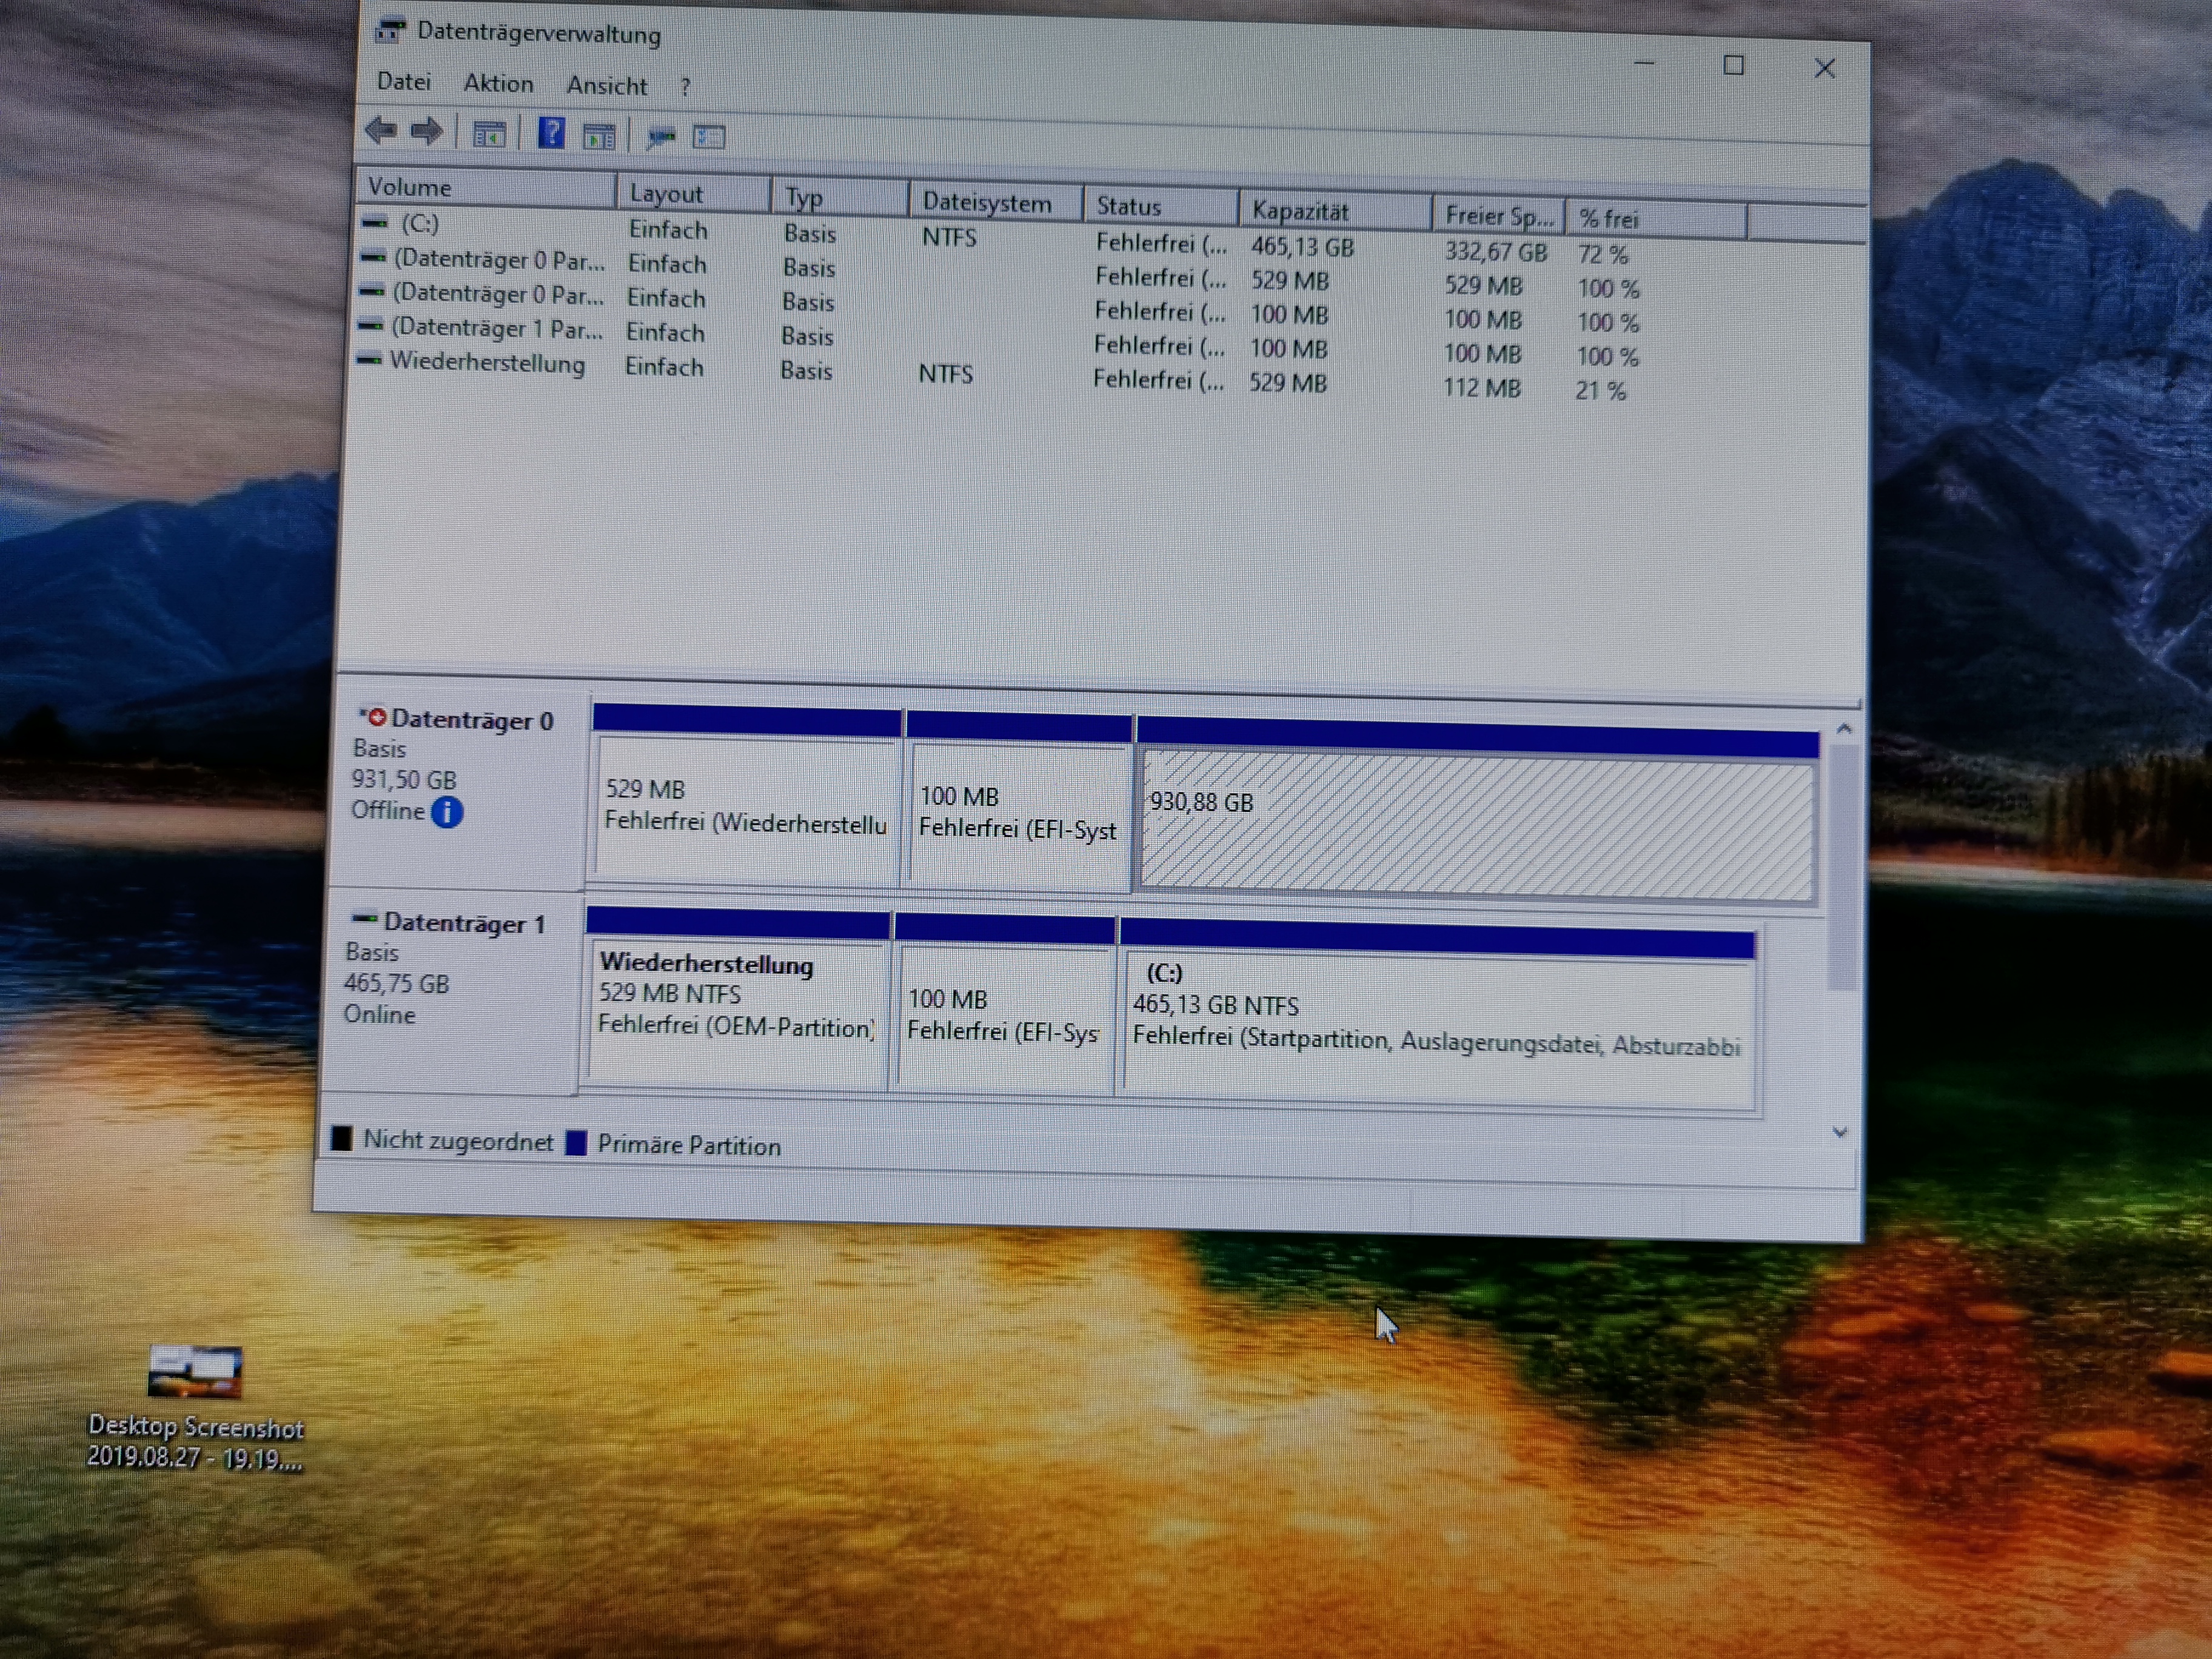This screenshot has height=1659, width=2212.
Task: Sort the list by Kapazität column
Action: [1300, 211]
